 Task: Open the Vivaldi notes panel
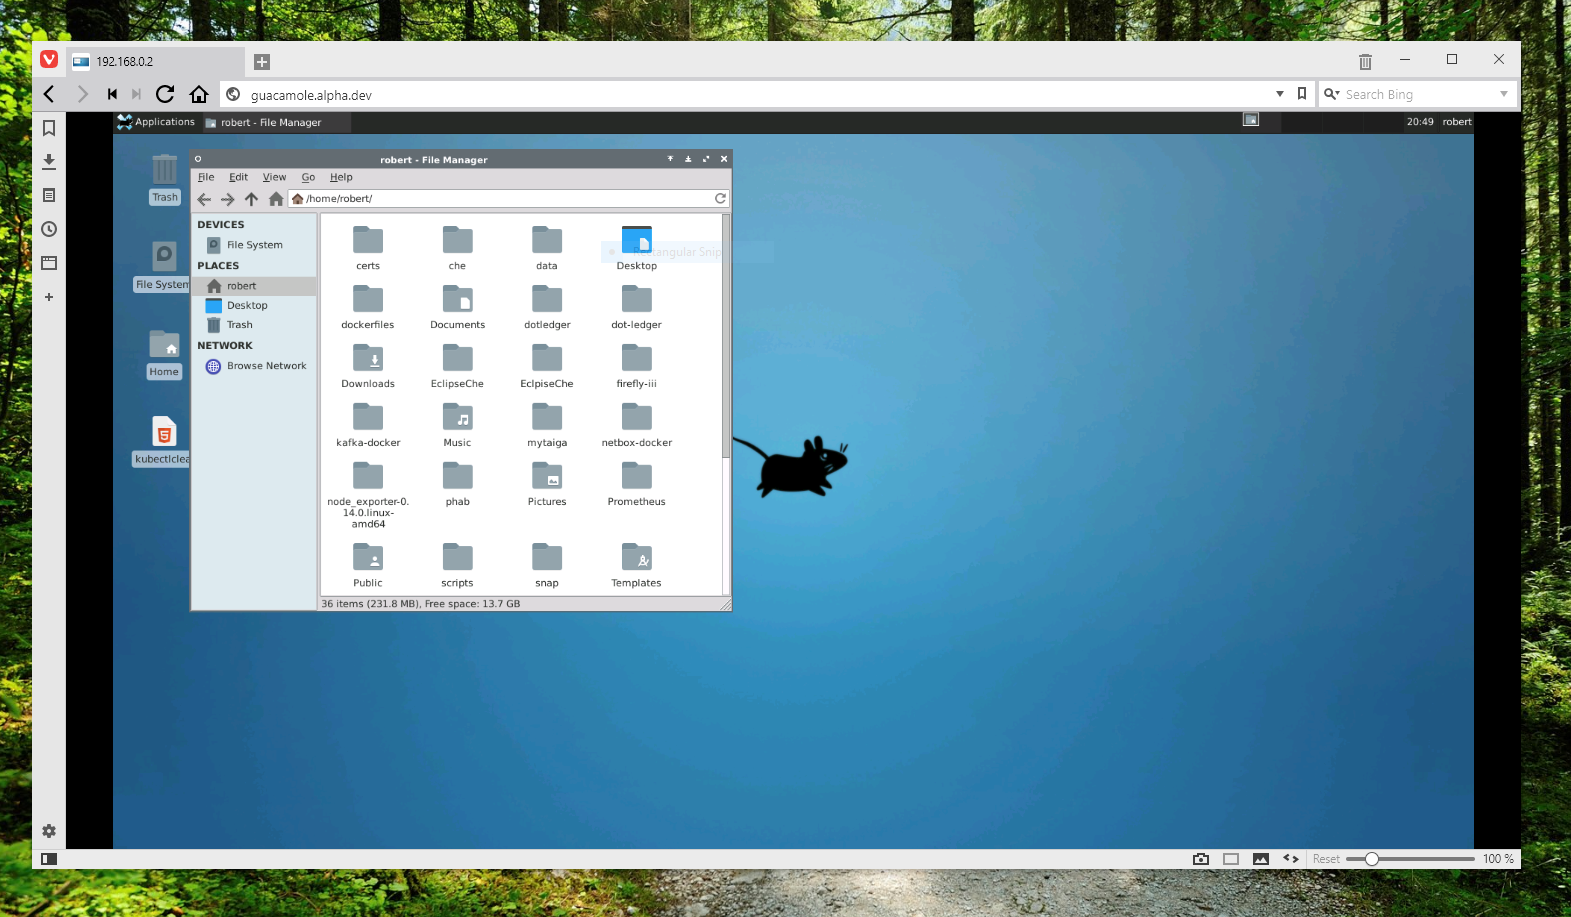[x=48, y=195]
